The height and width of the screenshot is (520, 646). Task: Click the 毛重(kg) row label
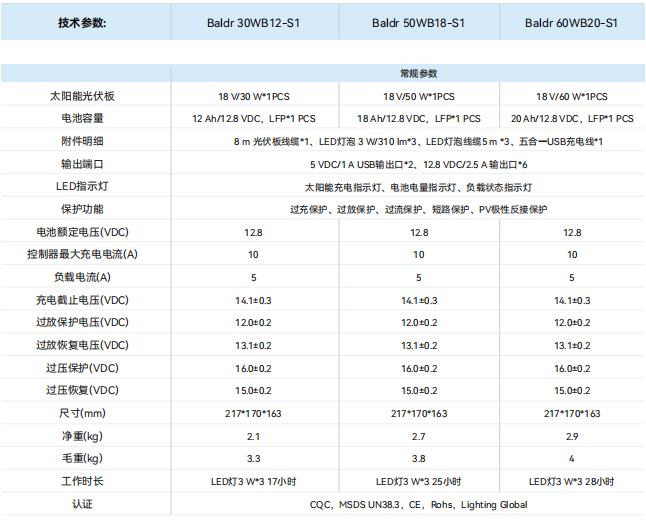click(x=82, y=458)
